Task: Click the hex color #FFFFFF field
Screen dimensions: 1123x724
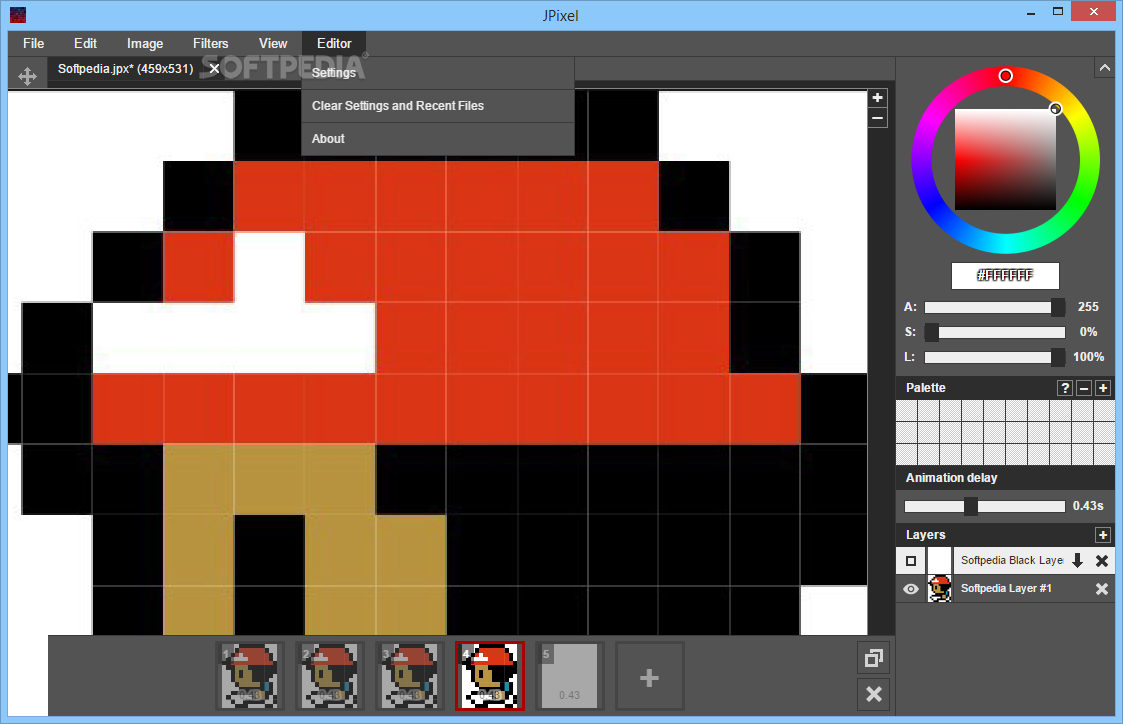Action: (1005, 276)
